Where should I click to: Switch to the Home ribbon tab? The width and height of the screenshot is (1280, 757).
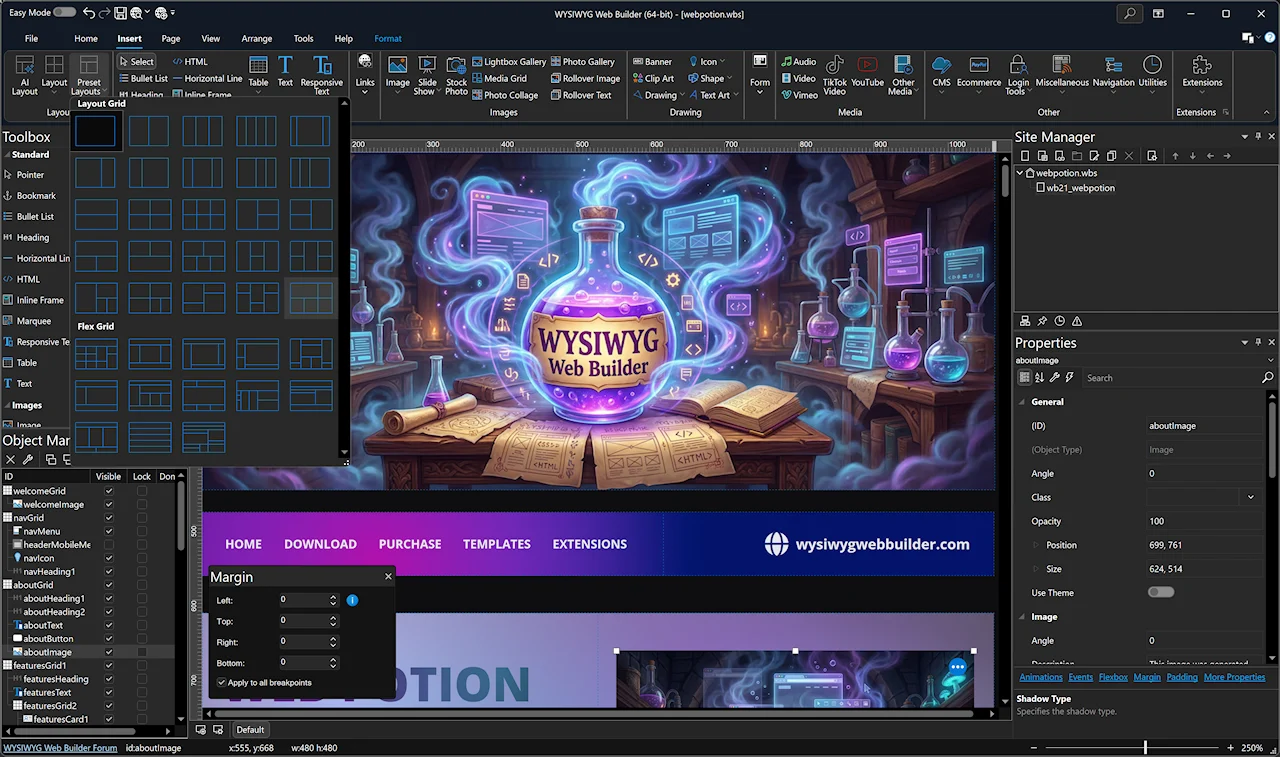86,39
